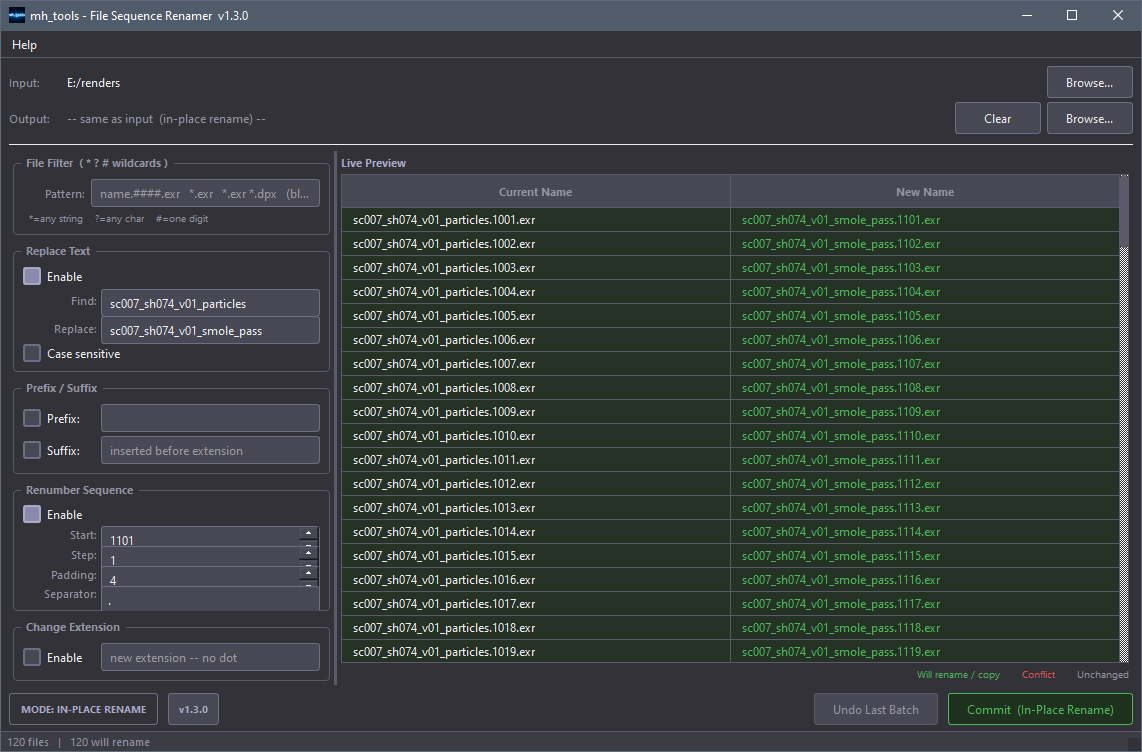Toggle the Case sensitive checkbox
Image resolution: width=1142 pixels, height=752 pixels.
[x=32, y=354]
